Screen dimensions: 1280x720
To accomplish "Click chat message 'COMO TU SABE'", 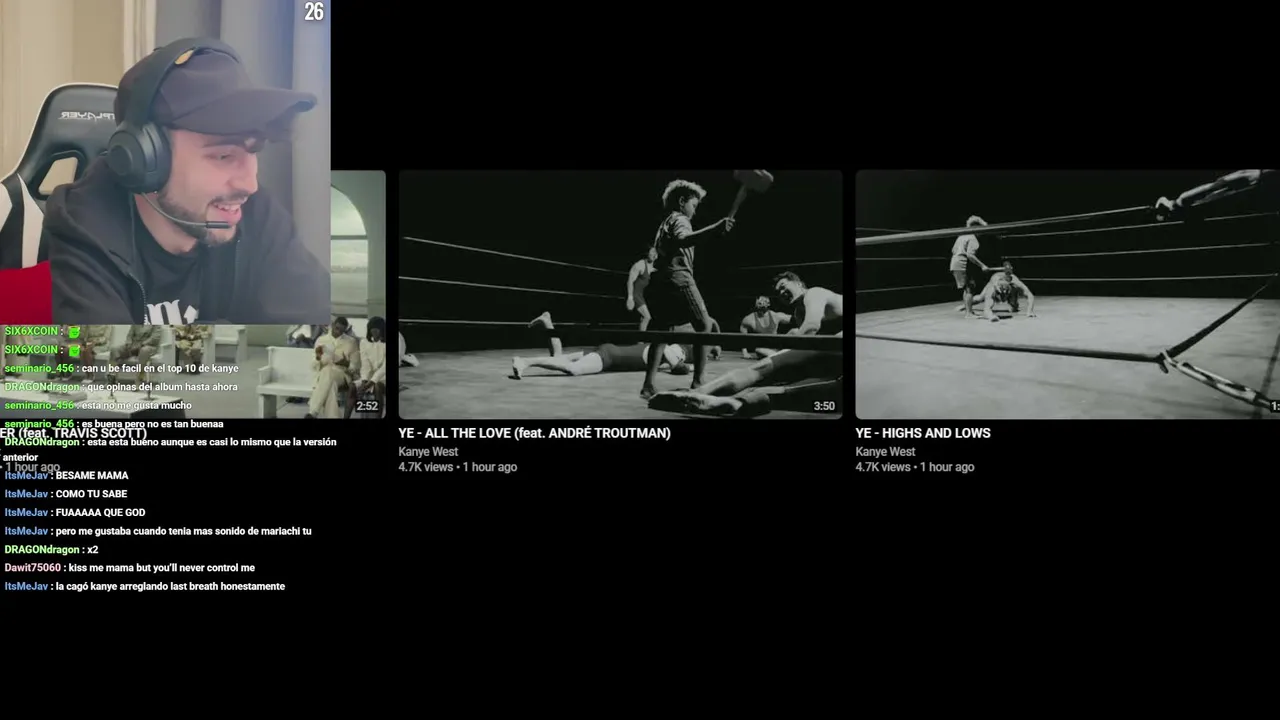I will pyautogui.click(x=91, y=494).
